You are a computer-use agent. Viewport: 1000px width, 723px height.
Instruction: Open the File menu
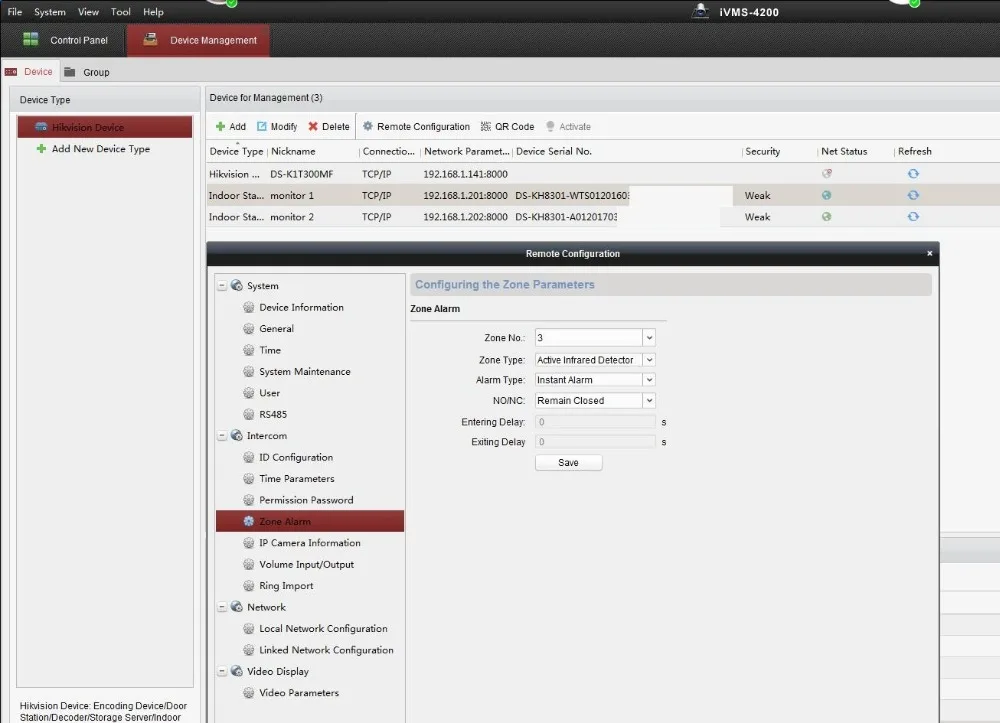tap(15, 11)
